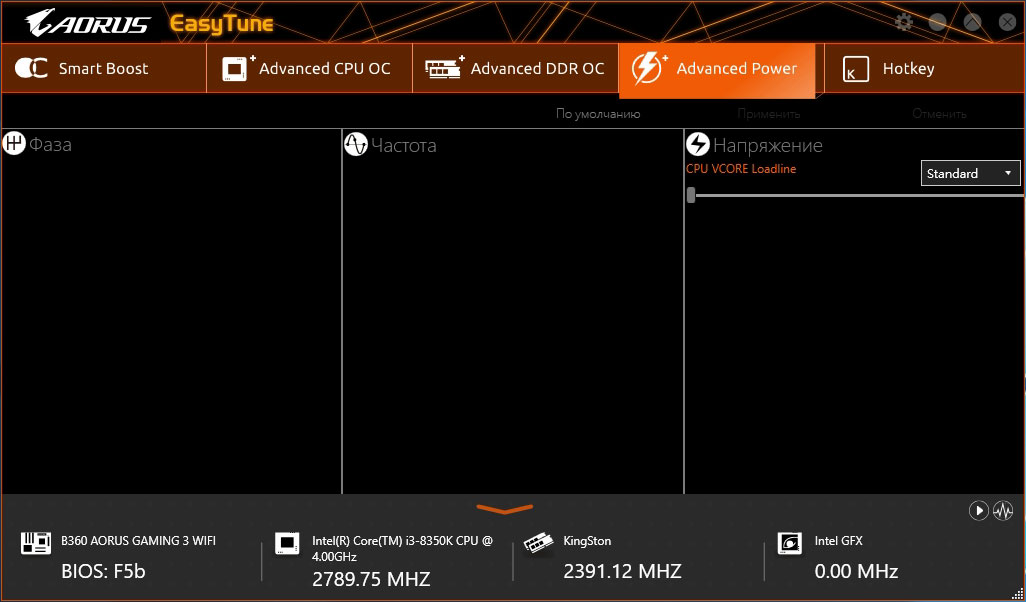
Task: Click the EasyTune title text
Action: point(222,24)
